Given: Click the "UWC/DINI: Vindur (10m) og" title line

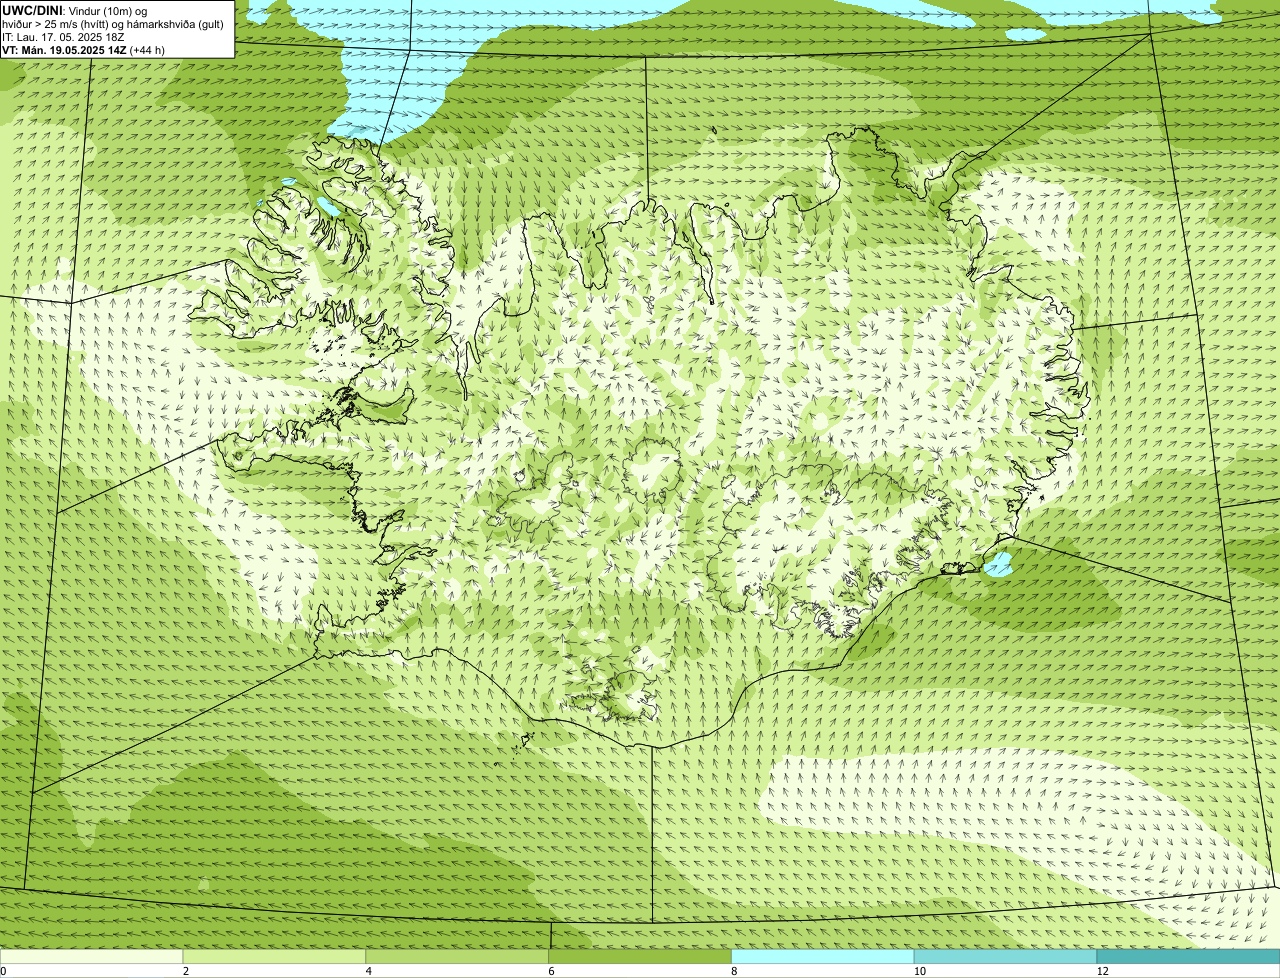Looking at the screenshot, I should 75,10.
